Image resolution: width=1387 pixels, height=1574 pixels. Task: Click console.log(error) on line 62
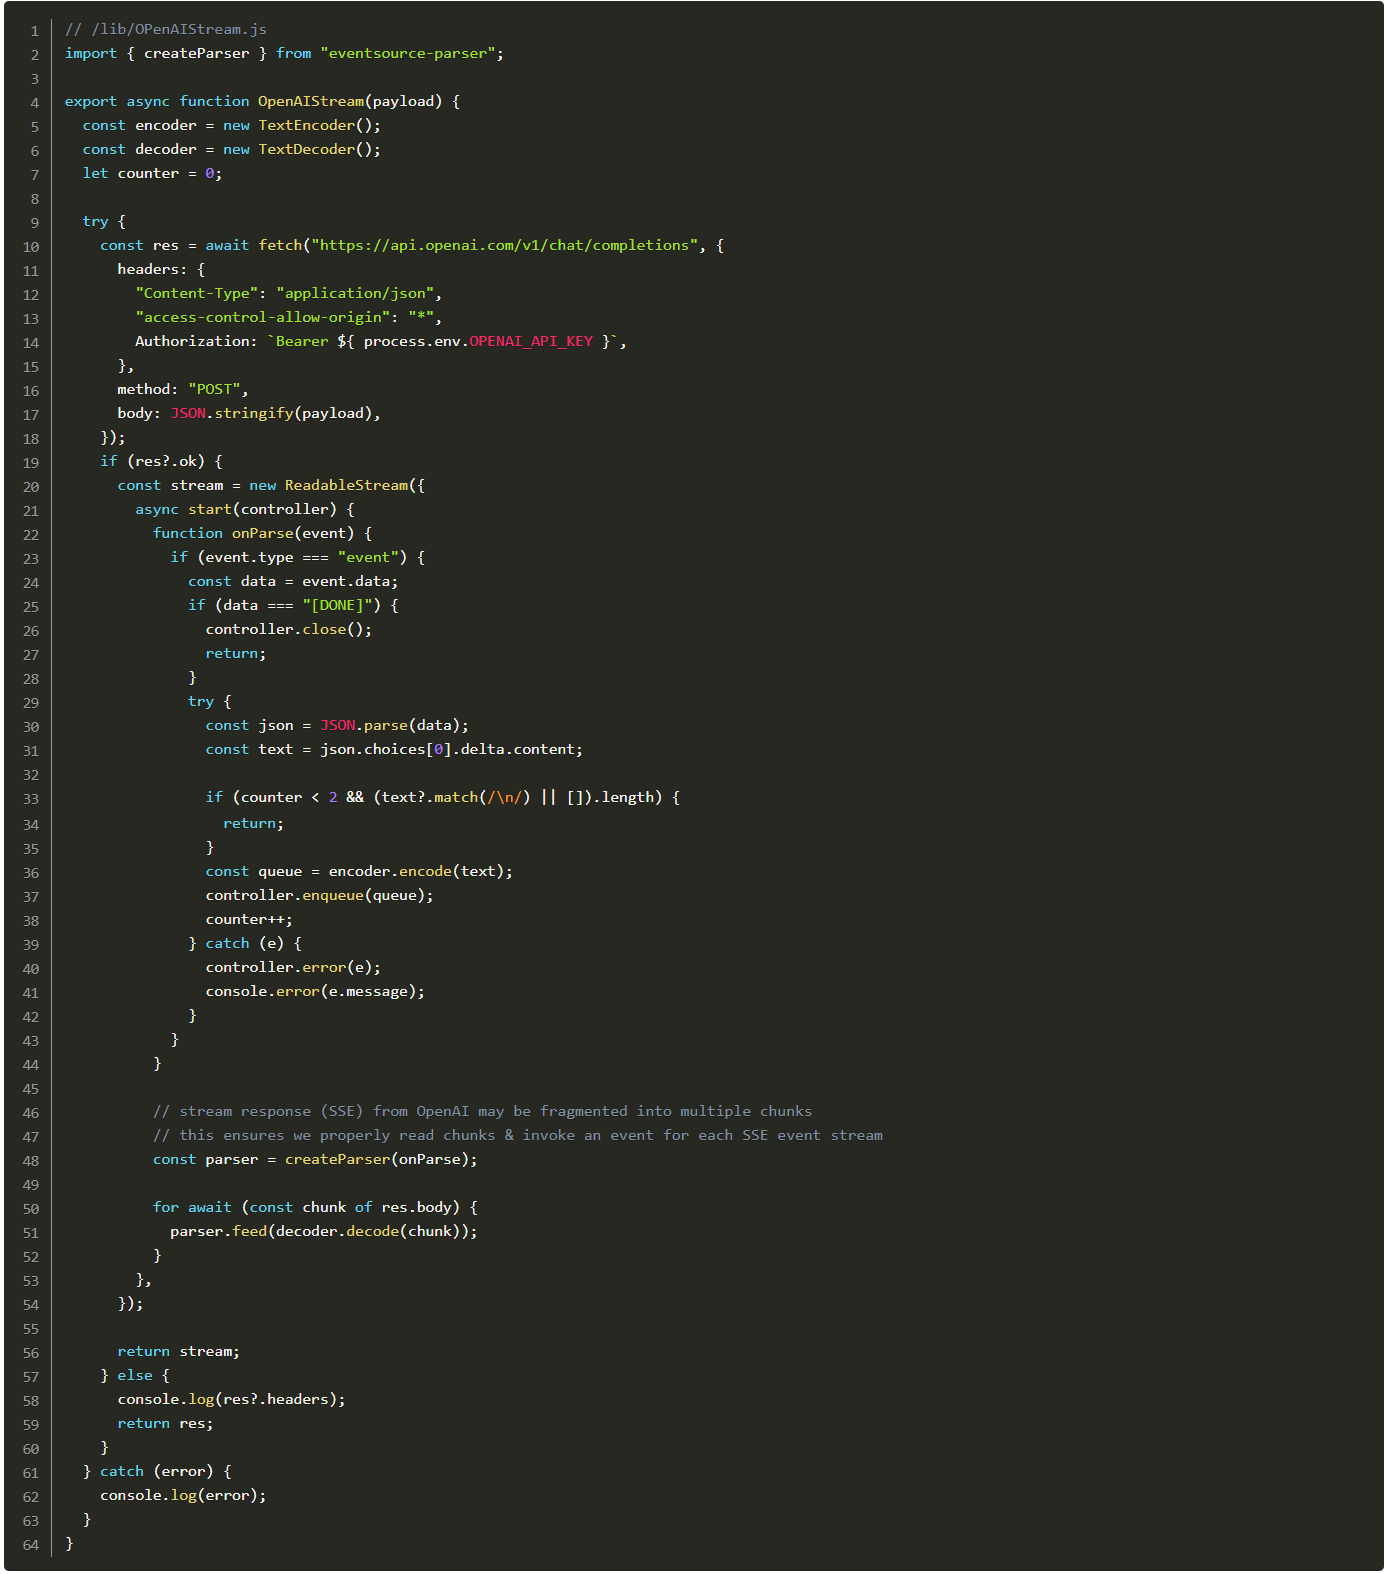(179, 1495)
